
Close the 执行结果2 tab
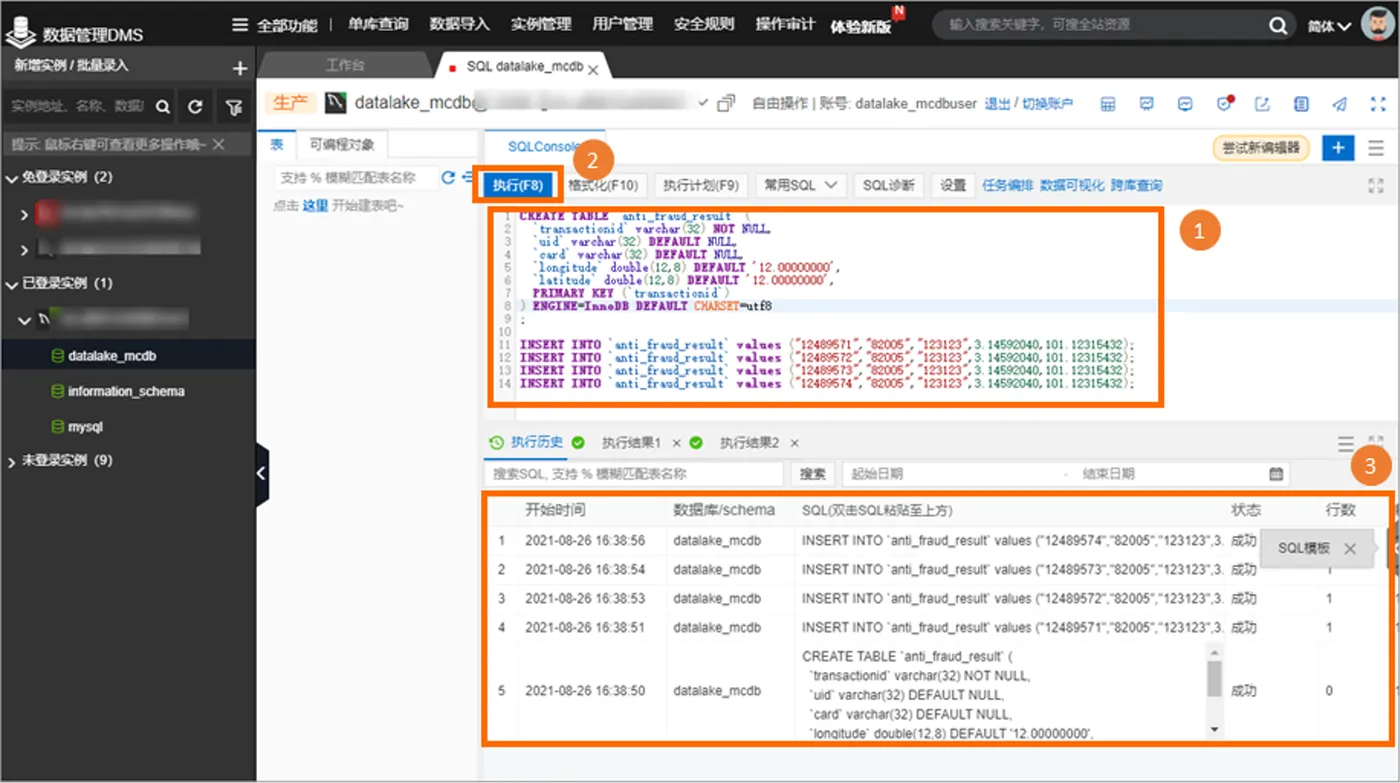tap(794, 443)
